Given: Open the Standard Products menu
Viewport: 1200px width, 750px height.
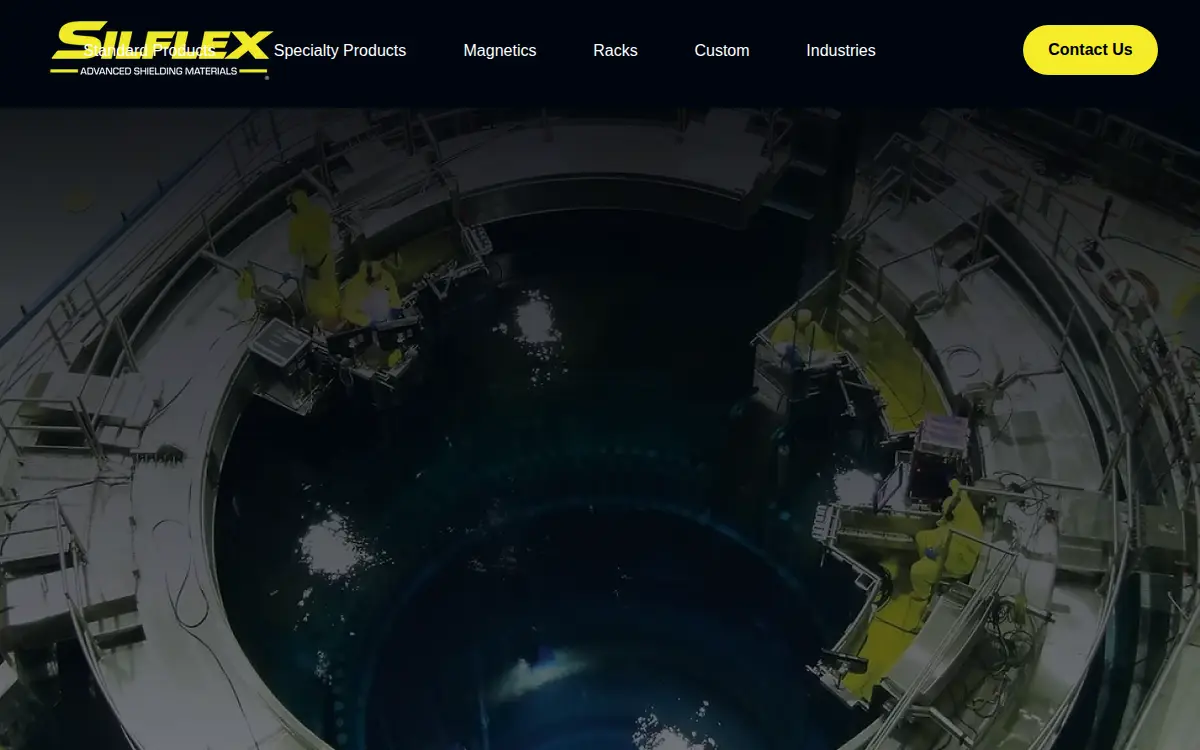Looking at the screenshot, I should pyautogui.click(x=149, y=50).
